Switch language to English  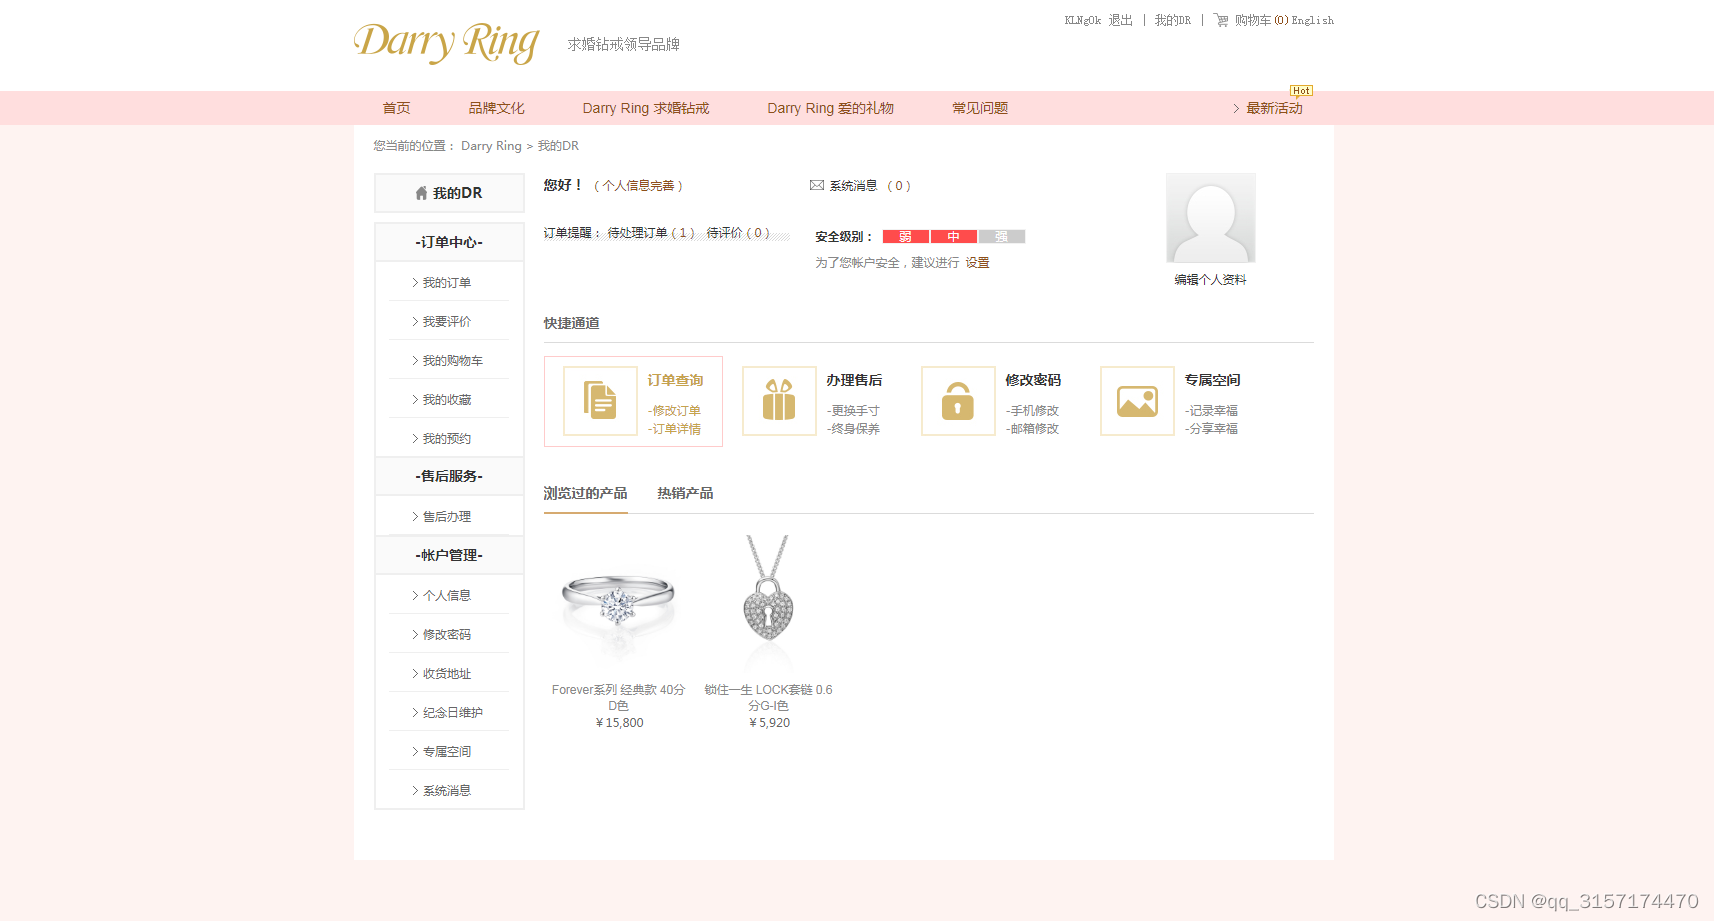tap(1312, 20)
